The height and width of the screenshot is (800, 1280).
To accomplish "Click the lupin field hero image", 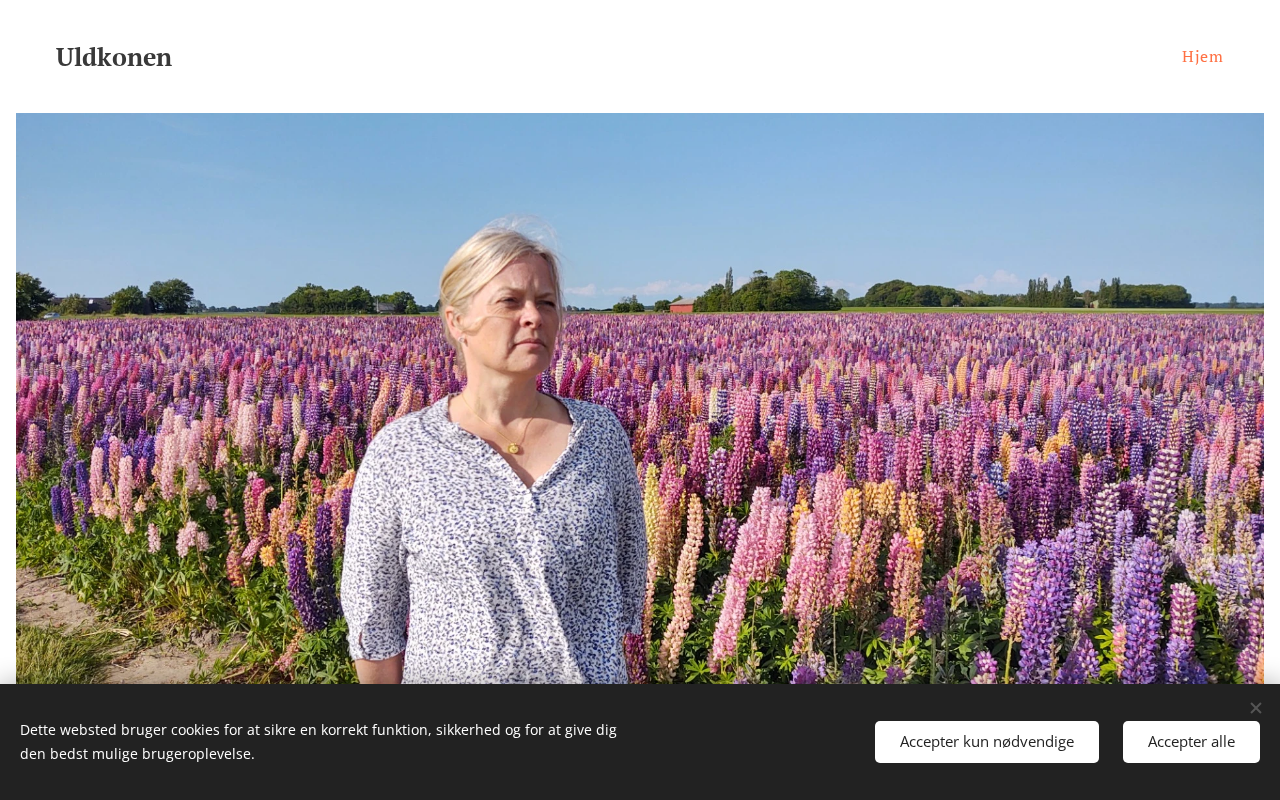I will [640, 398].
